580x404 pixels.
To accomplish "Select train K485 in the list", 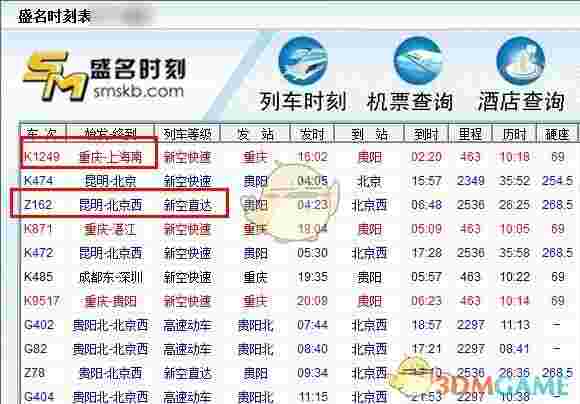I will 38,277.
